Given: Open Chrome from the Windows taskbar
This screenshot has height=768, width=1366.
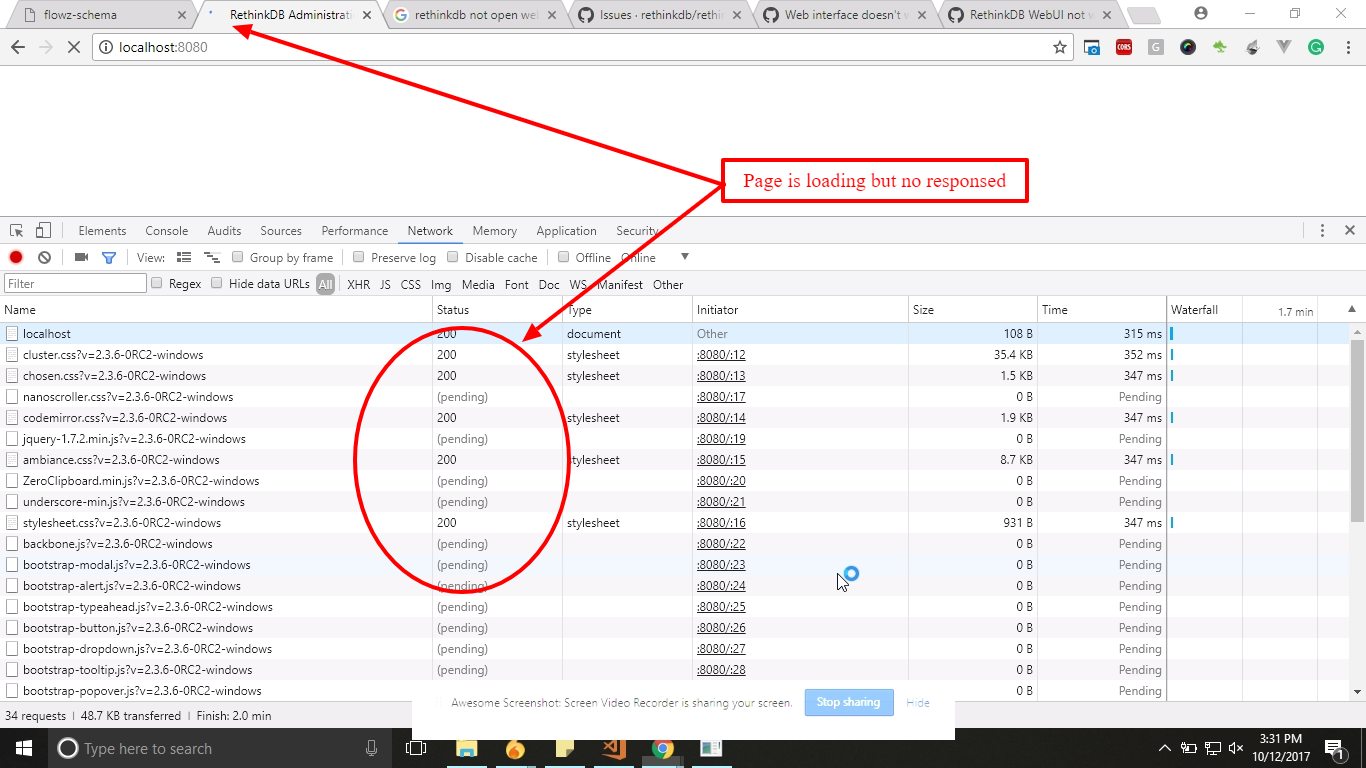Looking at the screenshot, I should tap(662, 748).
